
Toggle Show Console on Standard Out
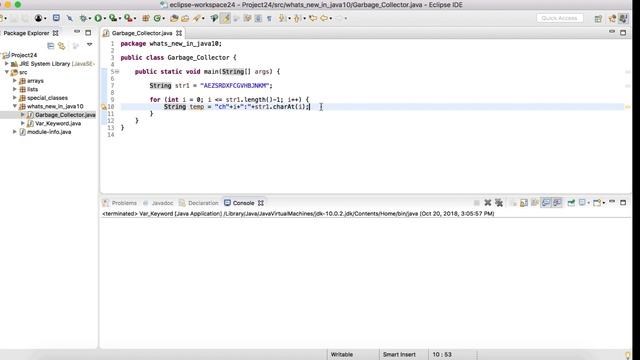click(x=546, y=203)
